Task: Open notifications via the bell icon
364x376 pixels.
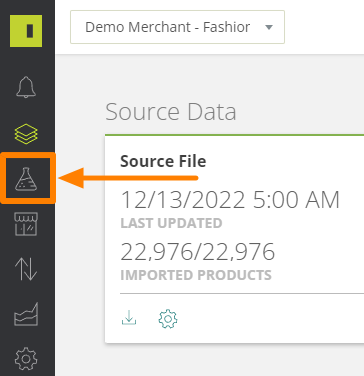Action: click(26, 87)
